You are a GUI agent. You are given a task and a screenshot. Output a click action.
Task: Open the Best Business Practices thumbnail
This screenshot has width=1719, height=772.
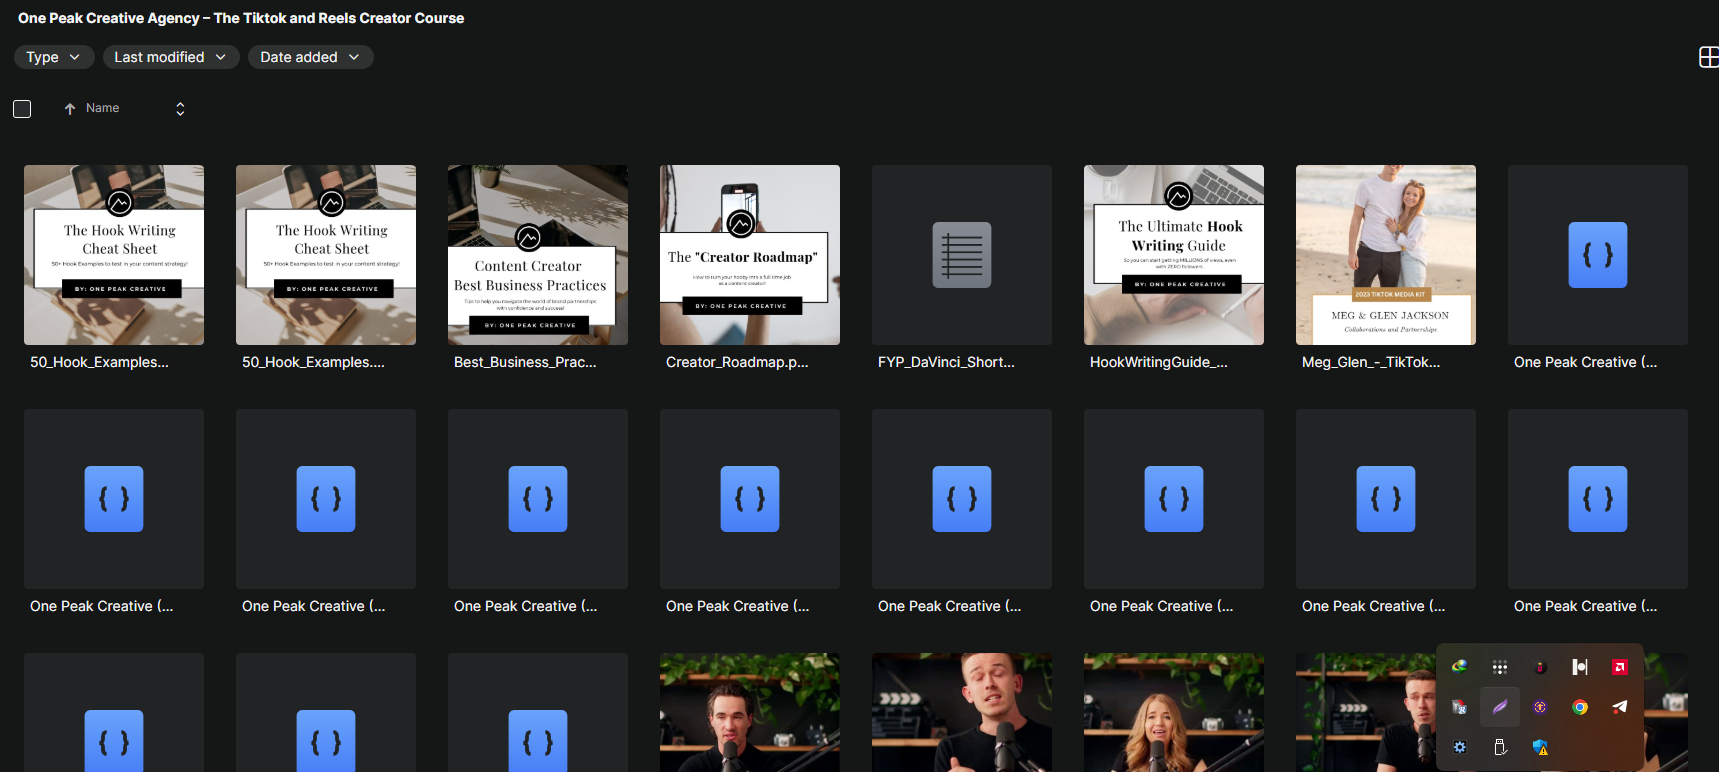coord(538,255)
